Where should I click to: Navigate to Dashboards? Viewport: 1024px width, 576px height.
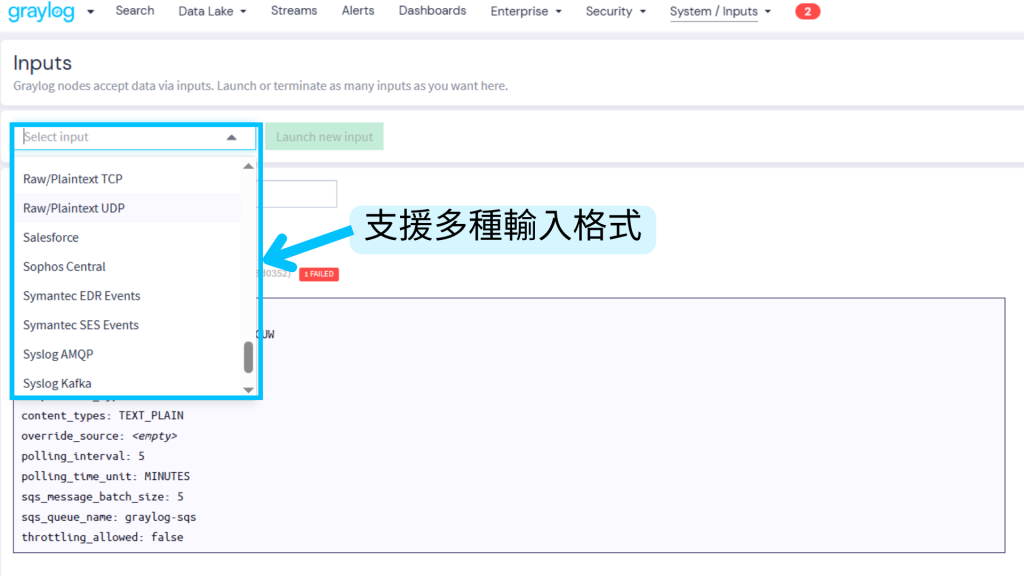click(432, 10)
